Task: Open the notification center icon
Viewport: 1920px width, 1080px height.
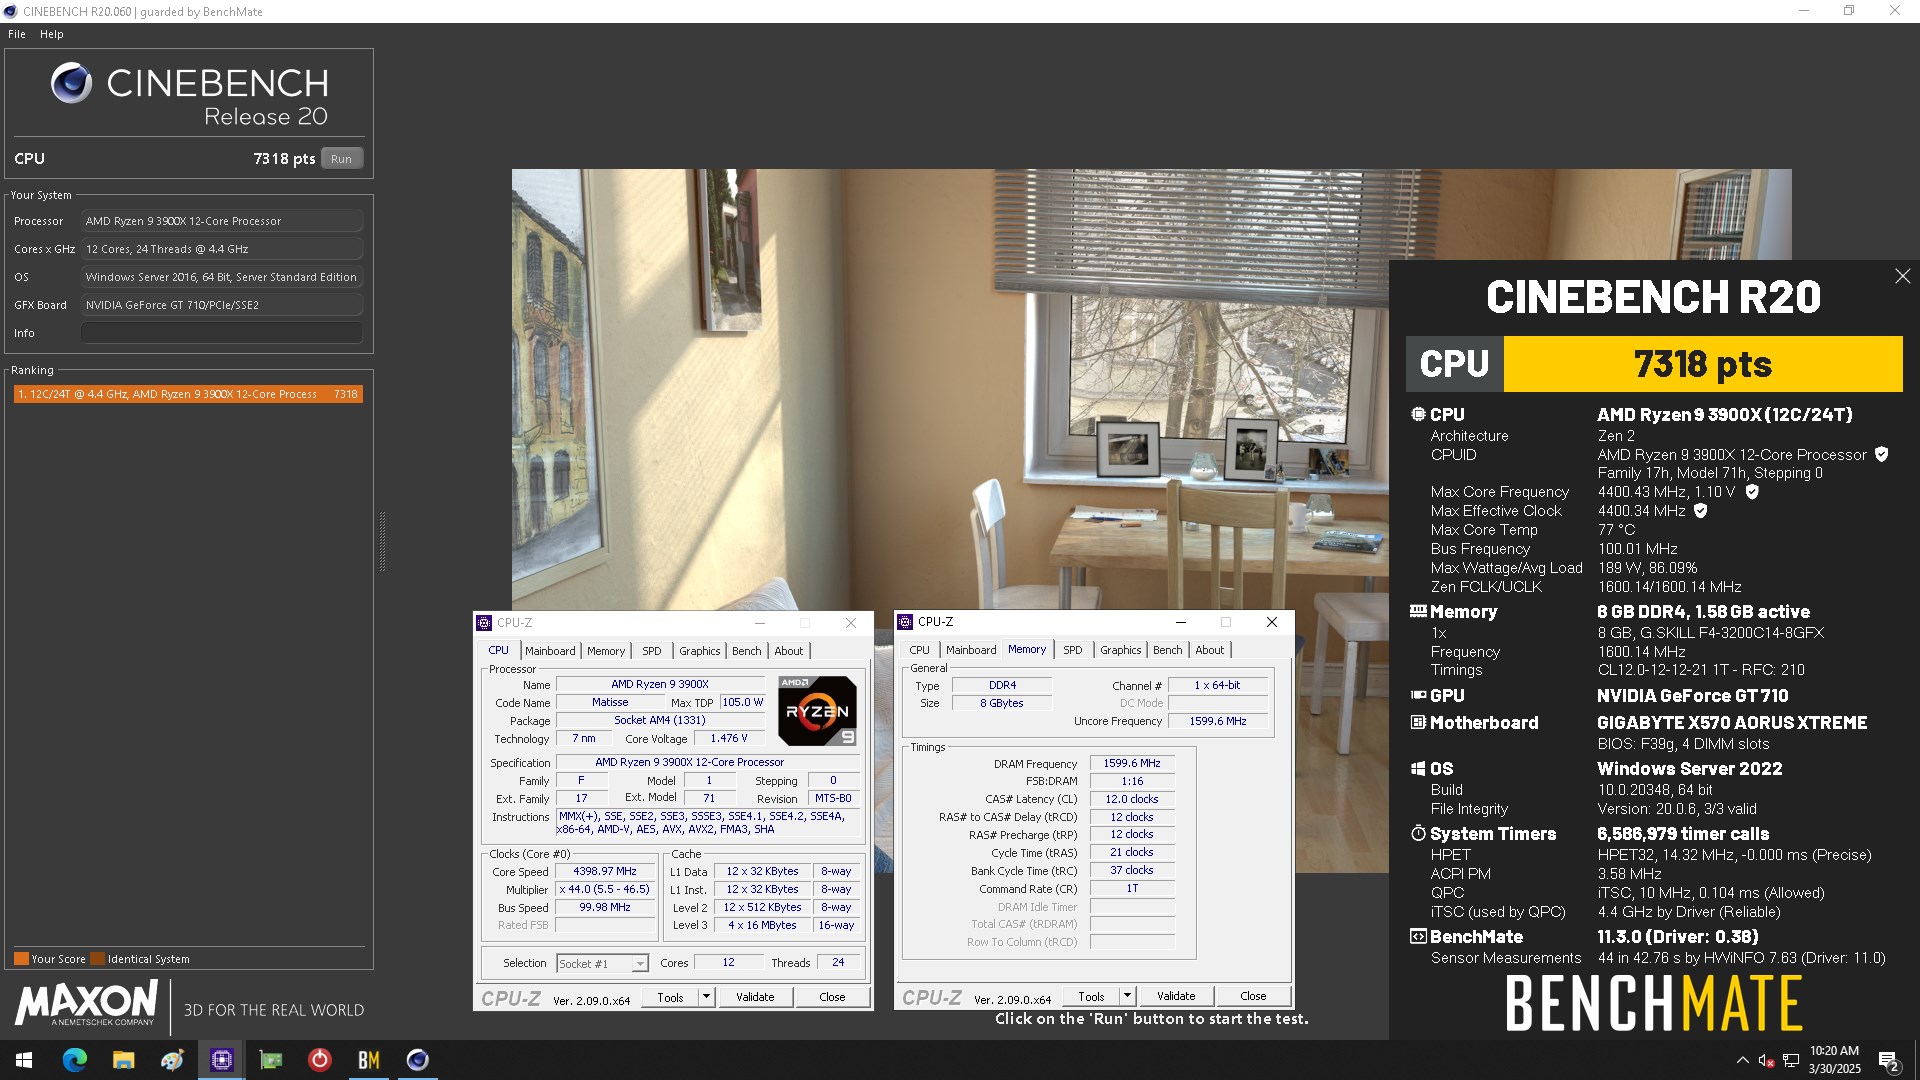Action: [1889, 1060]
